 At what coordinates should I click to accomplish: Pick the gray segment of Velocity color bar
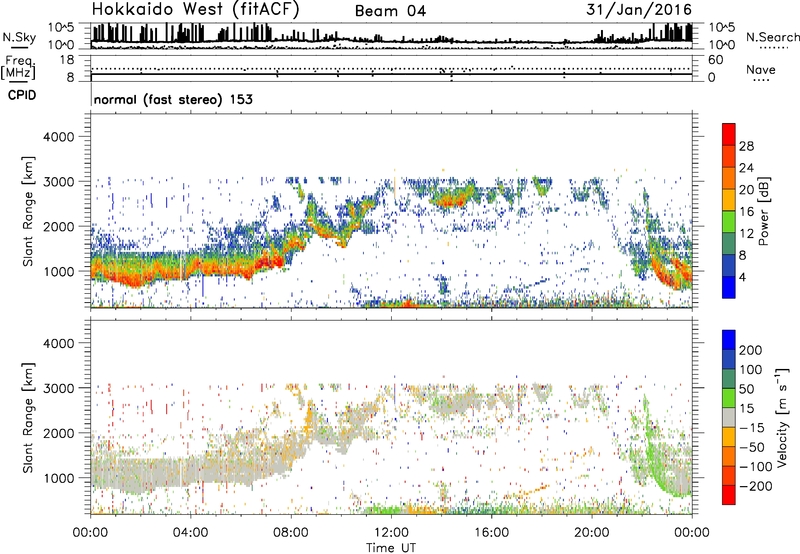click(x=729, y=417)
